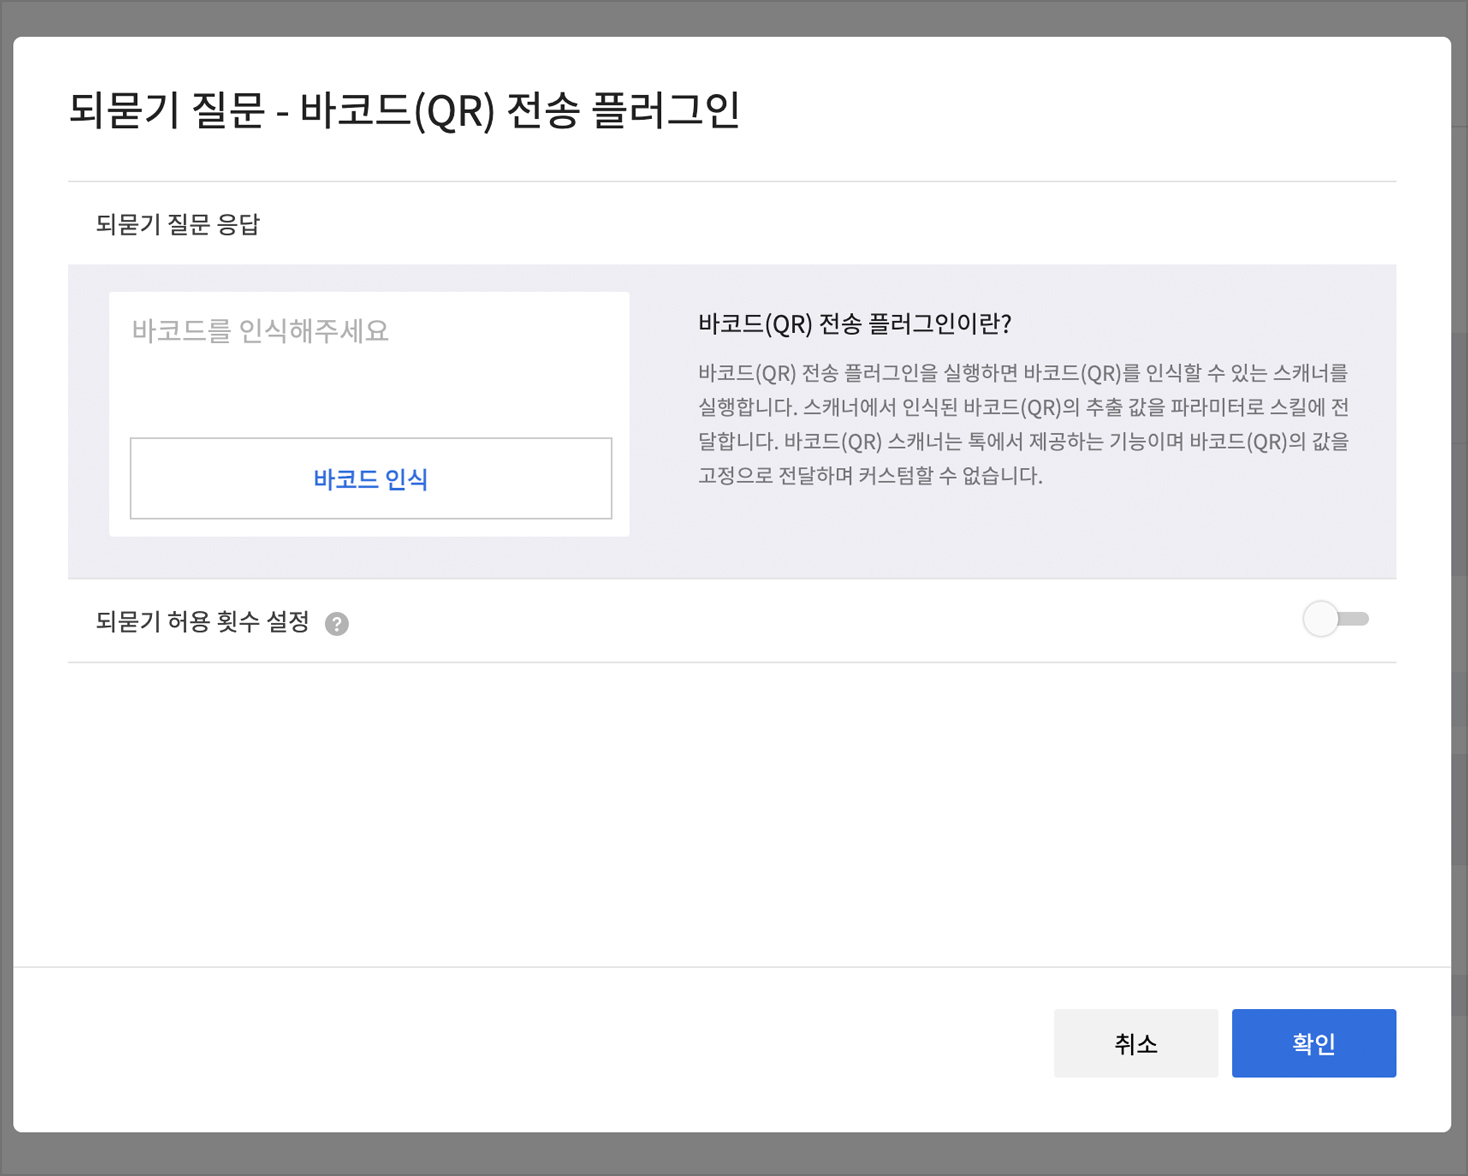Enable the 되묻기 허용 횟수 설정 toggle switch
This screenshot has height=1176, width=1468.
(x=1335, y=620)
